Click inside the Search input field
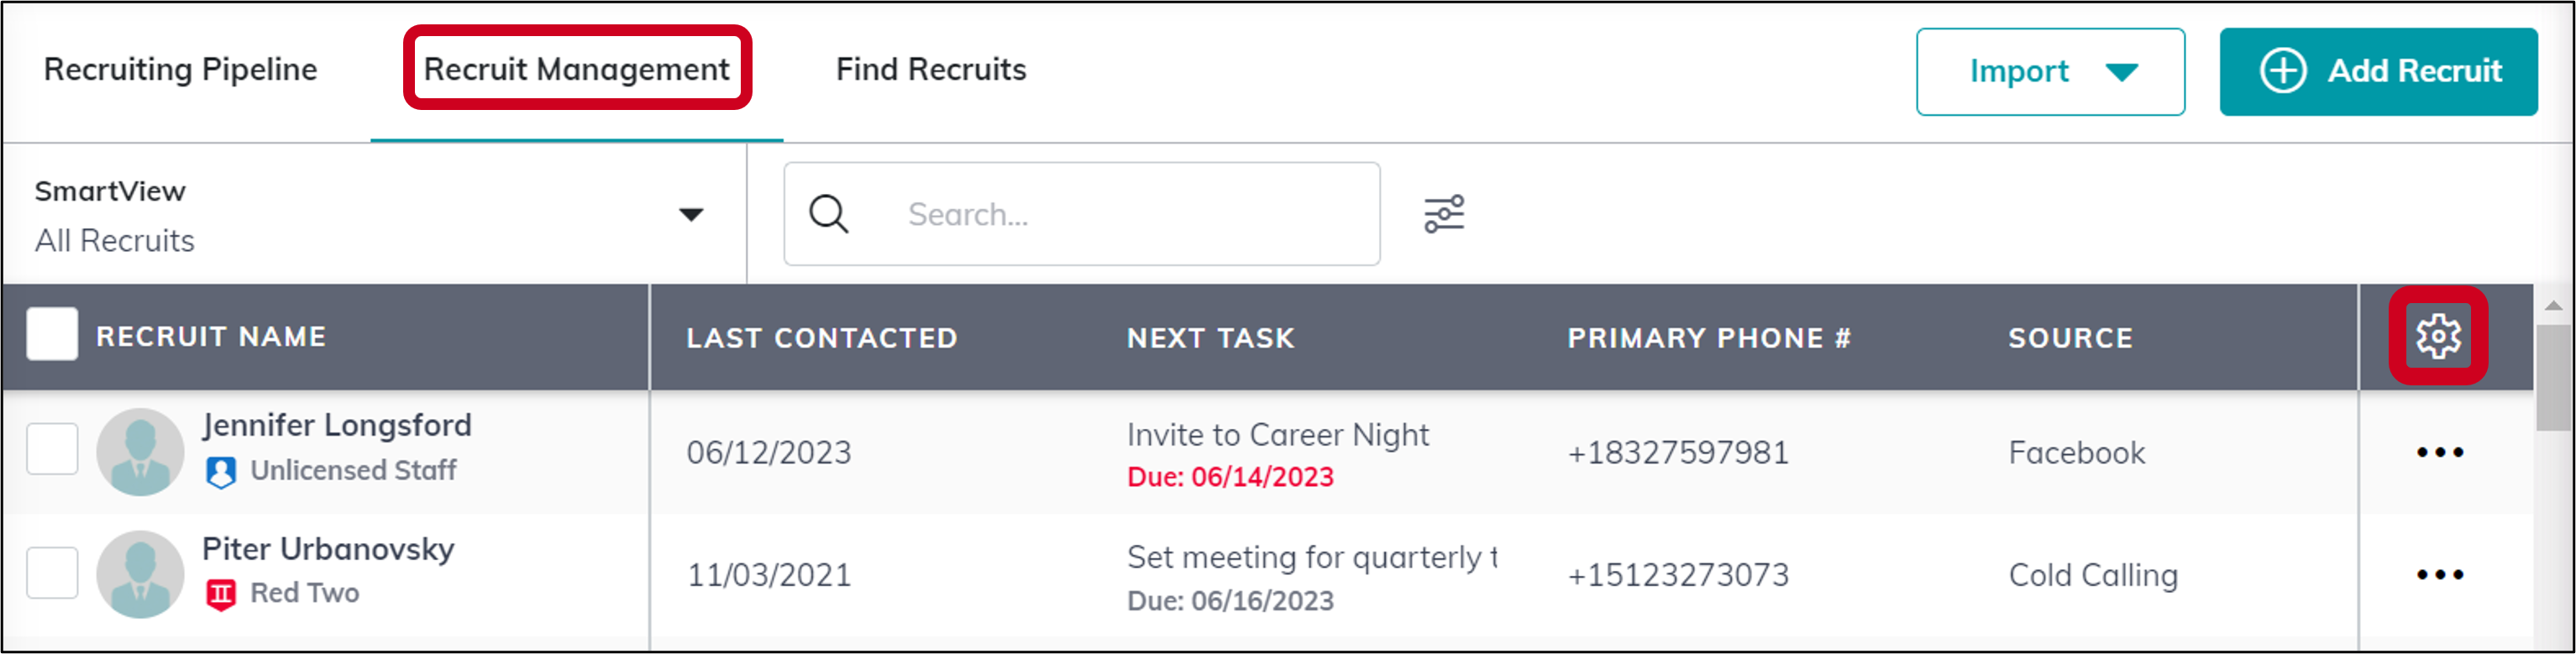2576x654 pixels. pyautogui.click(x=1080, y=213)
